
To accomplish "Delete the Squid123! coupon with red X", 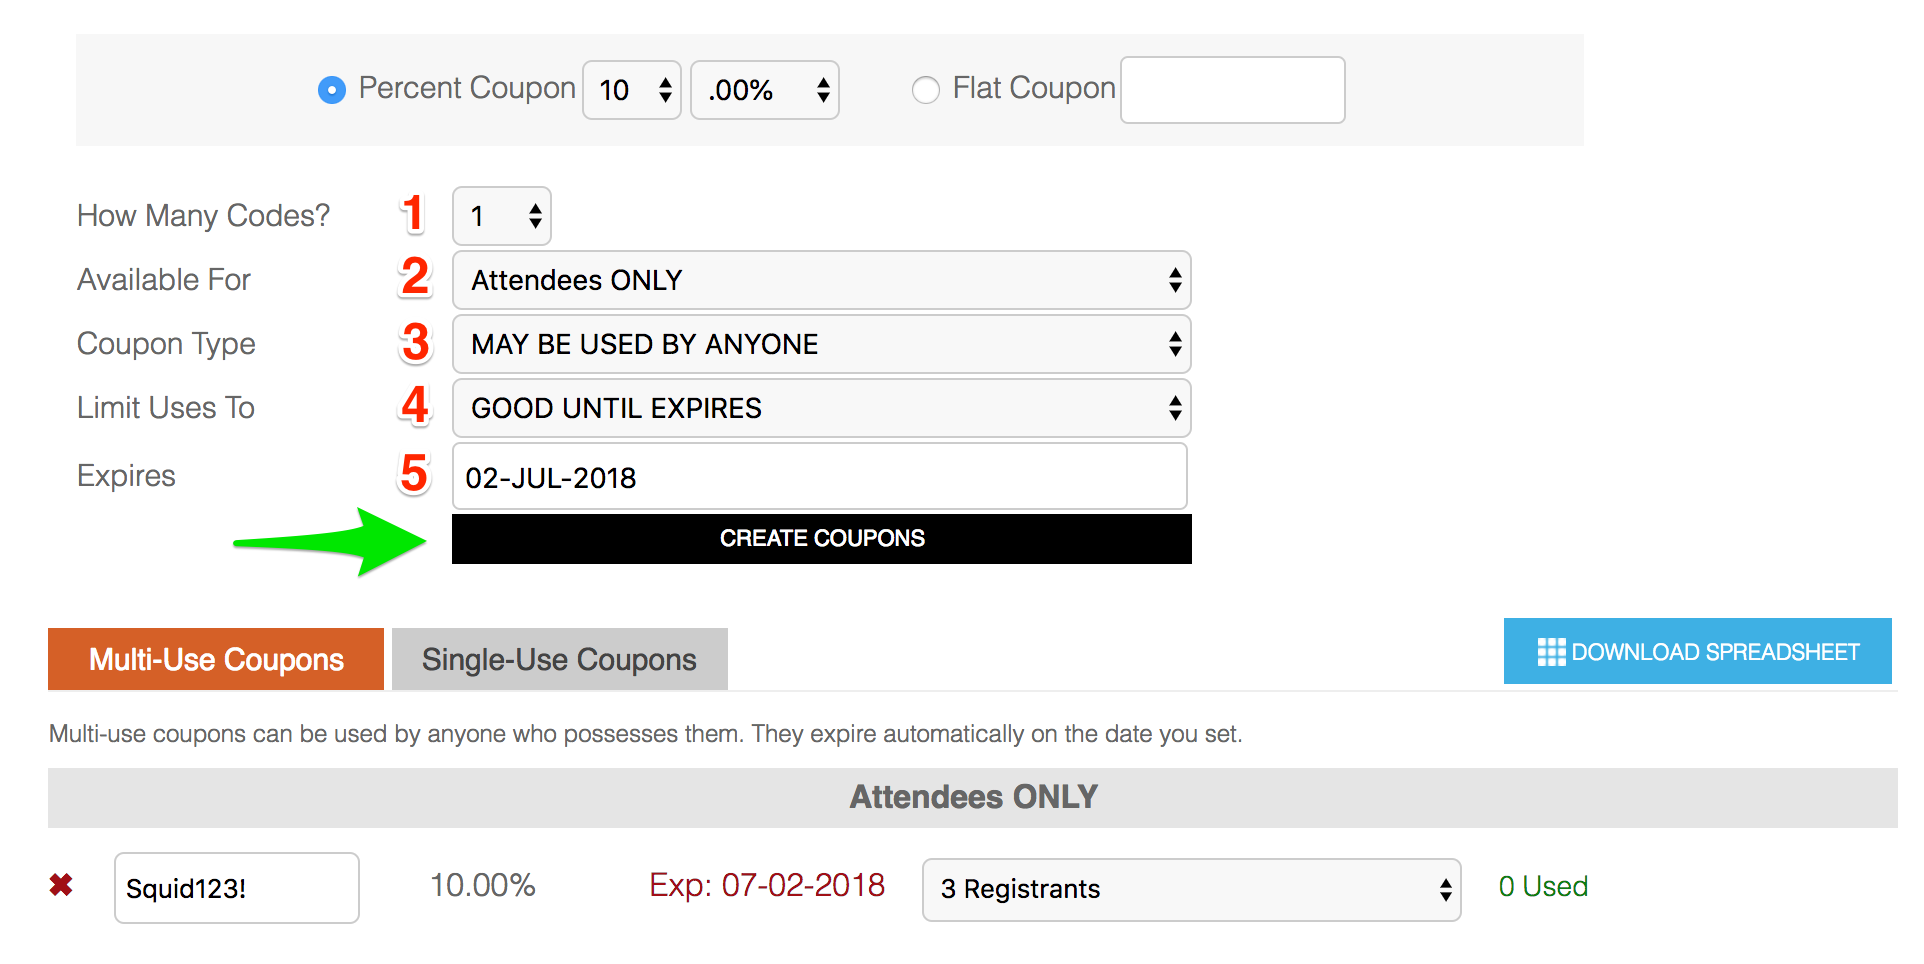I will click(x=61, y=885).
